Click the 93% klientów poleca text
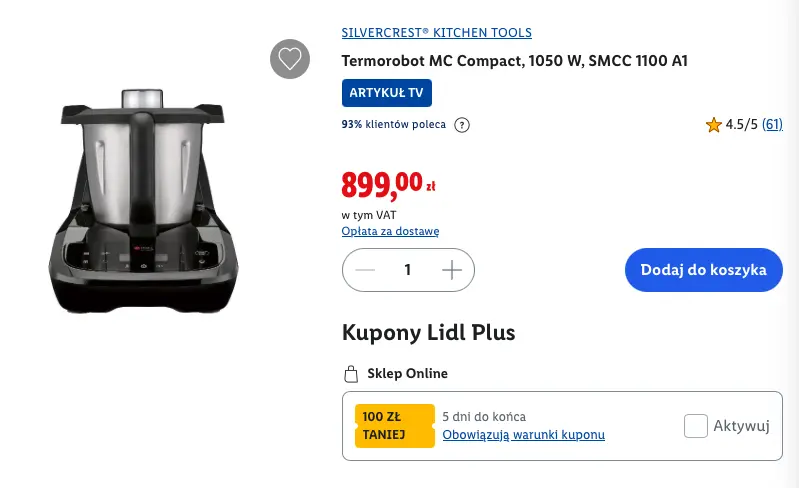 point(392,125)
